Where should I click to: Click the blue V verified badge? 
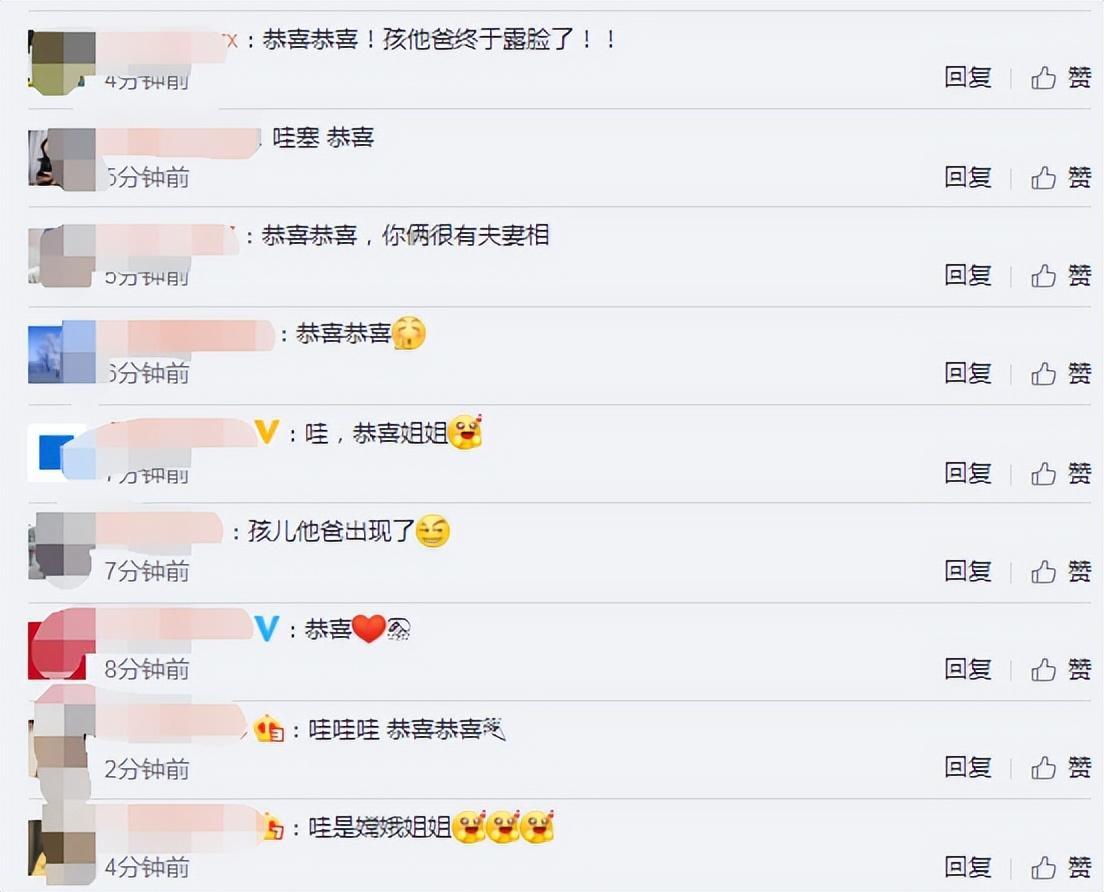pos(267,628)
